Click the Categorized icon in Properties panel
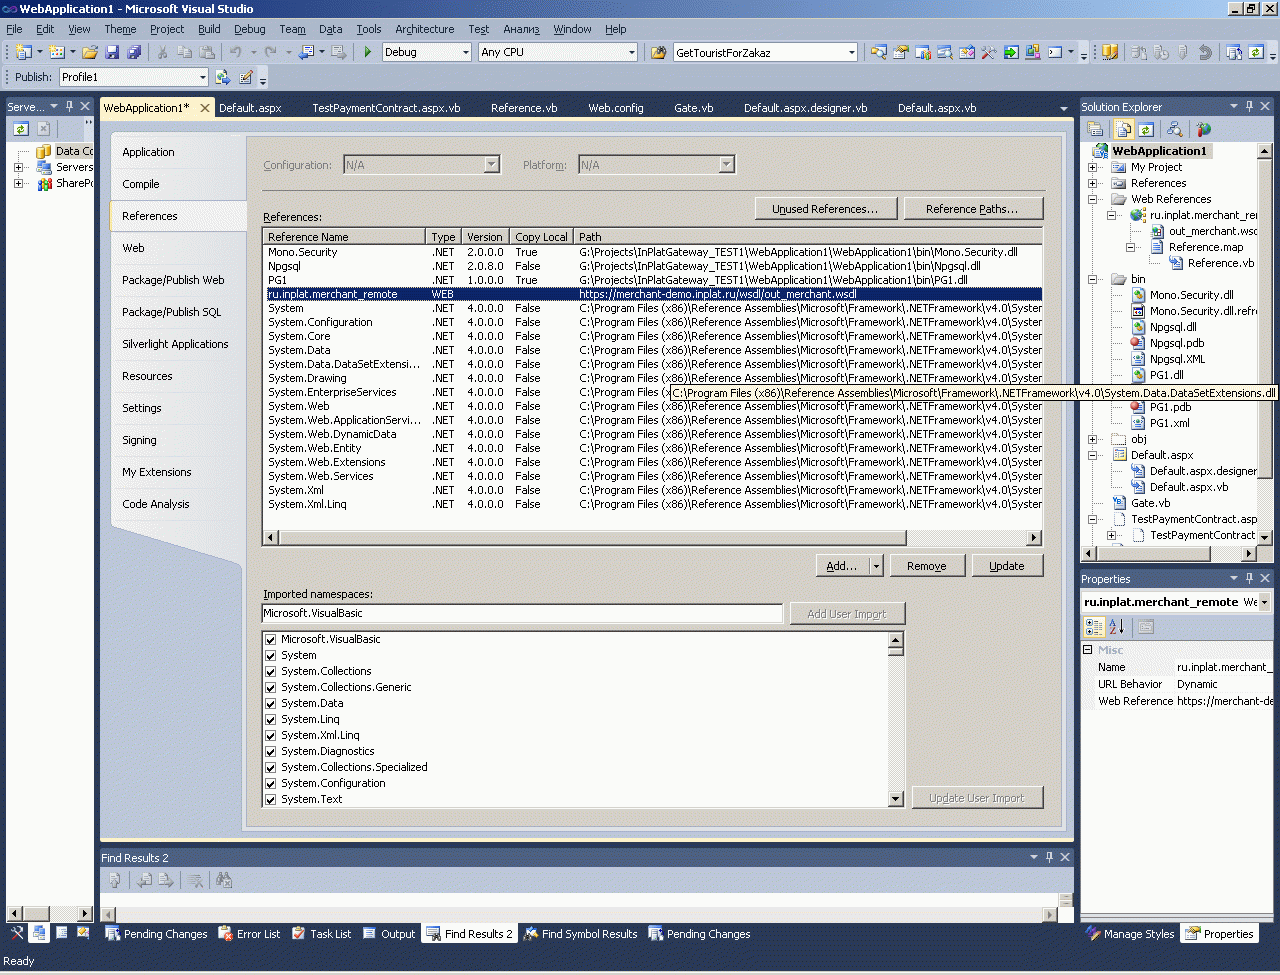 [x=1095, y=627]
